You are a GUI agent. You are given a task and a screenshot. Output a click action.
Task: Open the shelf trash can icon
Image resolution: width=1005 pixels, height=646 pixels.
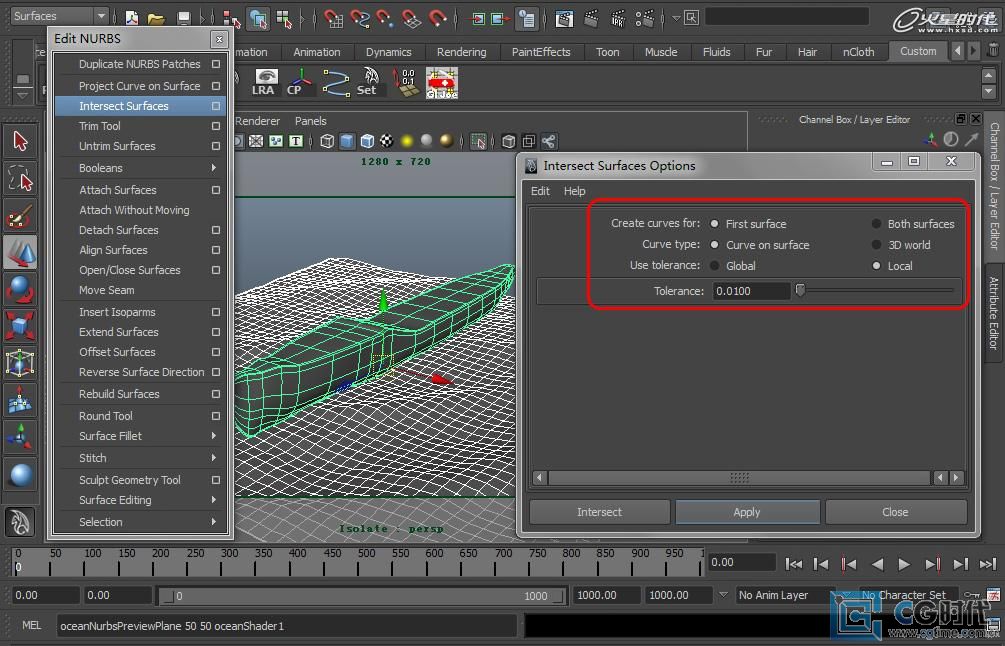[992, 50]
